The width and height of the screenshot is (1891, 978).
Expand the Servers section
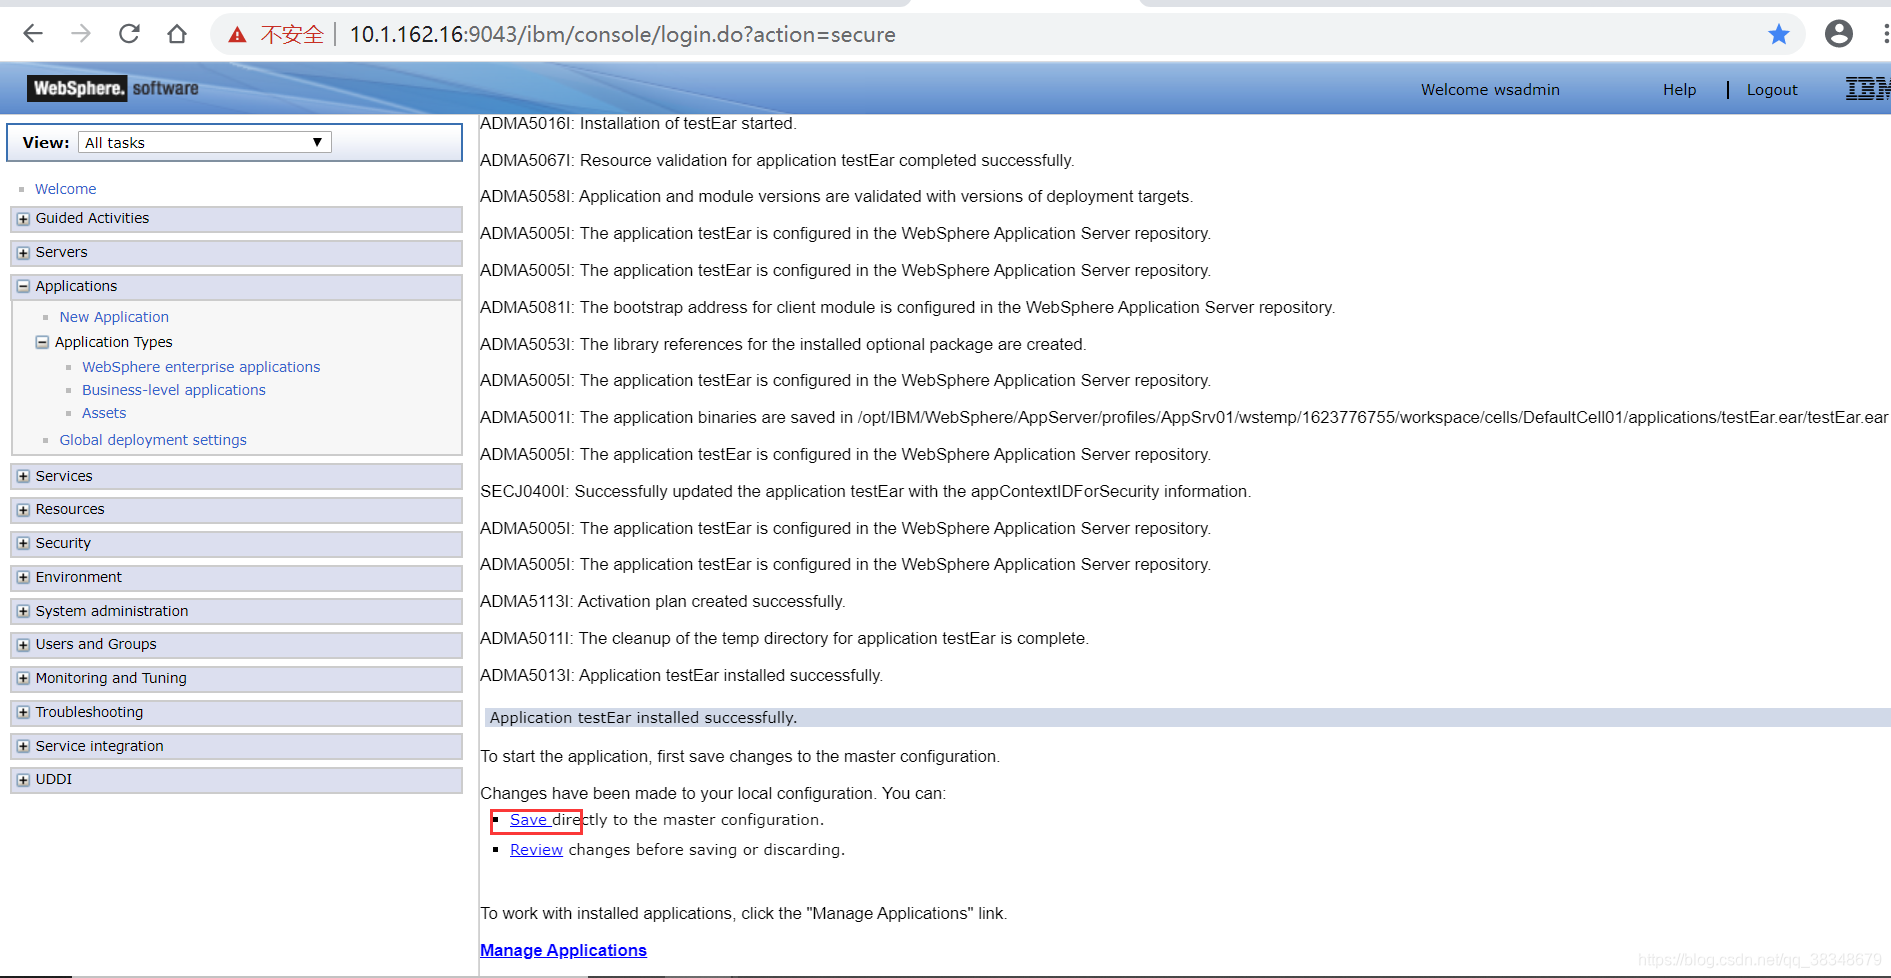click(23, 253)
